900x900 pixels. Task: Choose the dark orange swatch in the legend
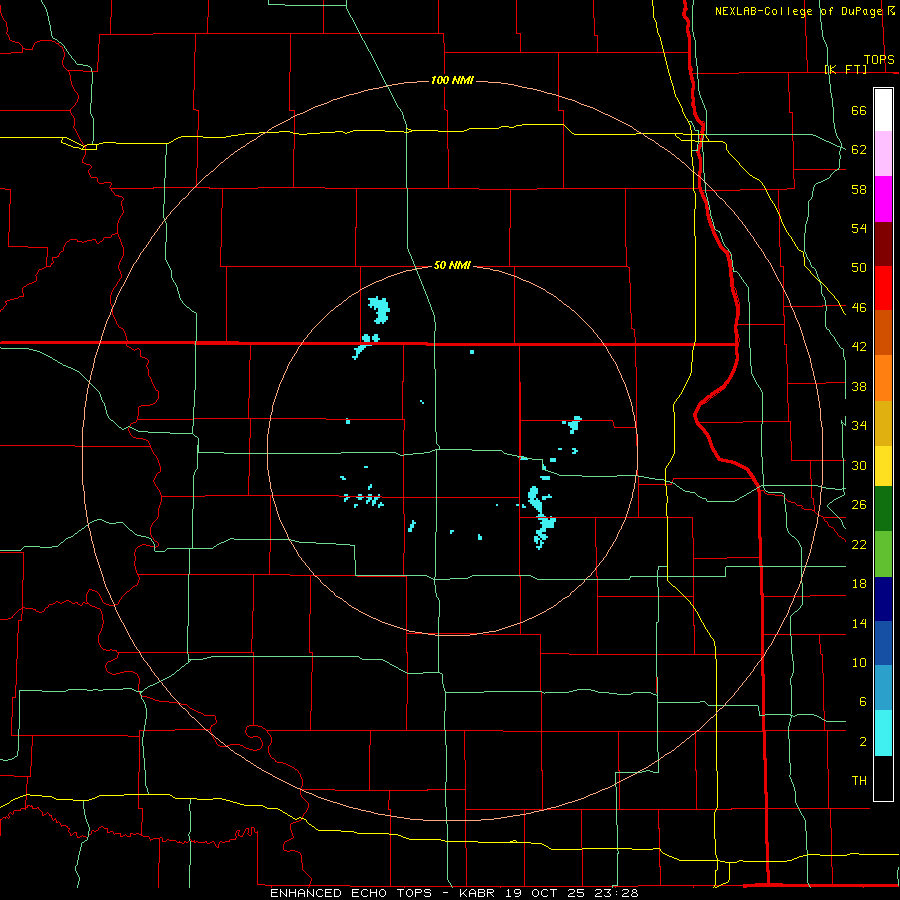[883, 333]
